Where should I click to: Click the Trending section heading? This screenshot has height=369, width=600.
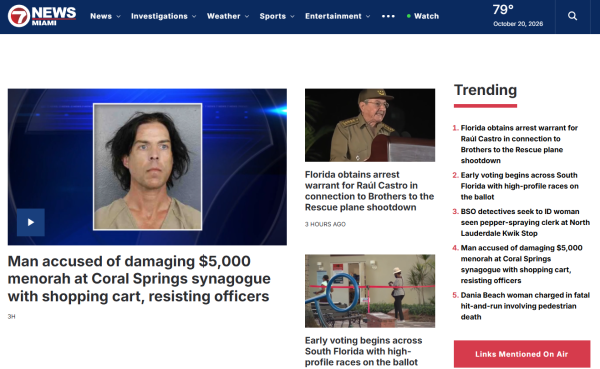[x=485, y=90]
